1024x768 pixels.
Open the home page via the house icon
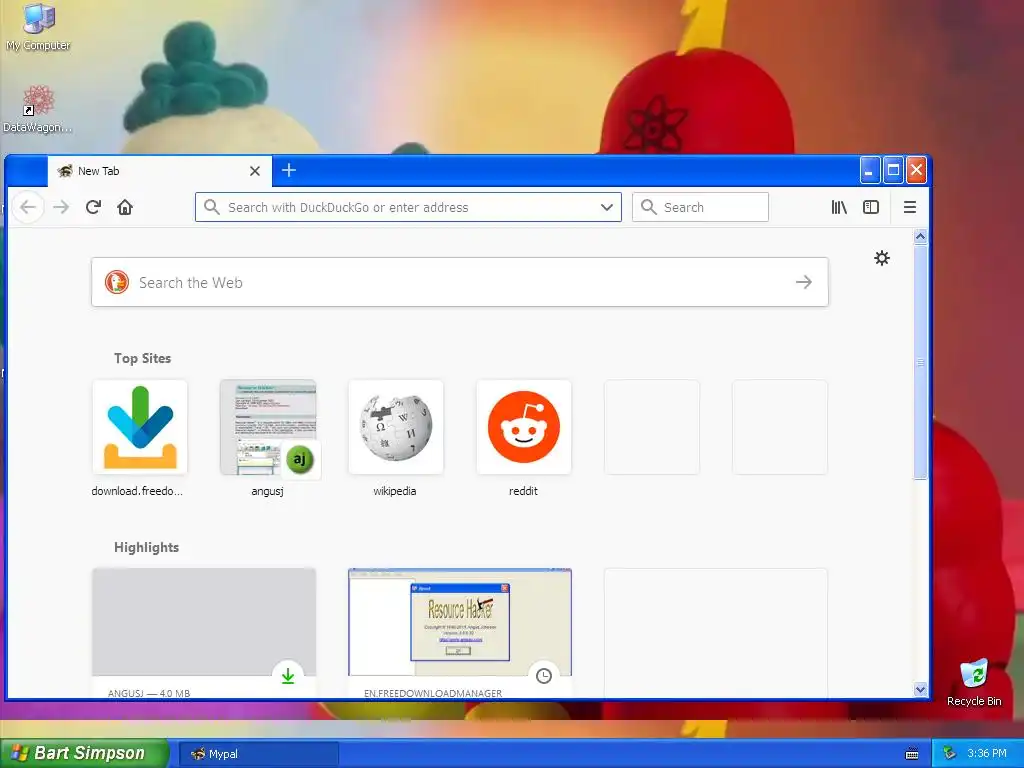click(x=125, y=207)
